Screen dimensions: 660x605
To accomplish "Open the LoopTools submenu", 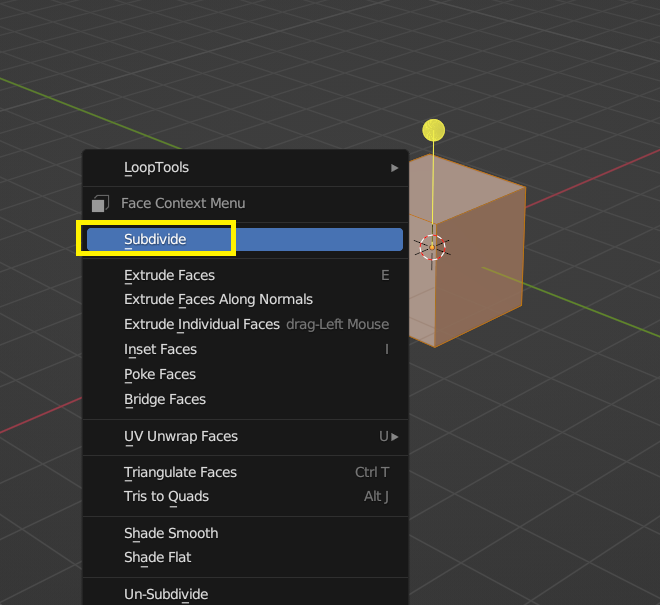I will 245,168.
